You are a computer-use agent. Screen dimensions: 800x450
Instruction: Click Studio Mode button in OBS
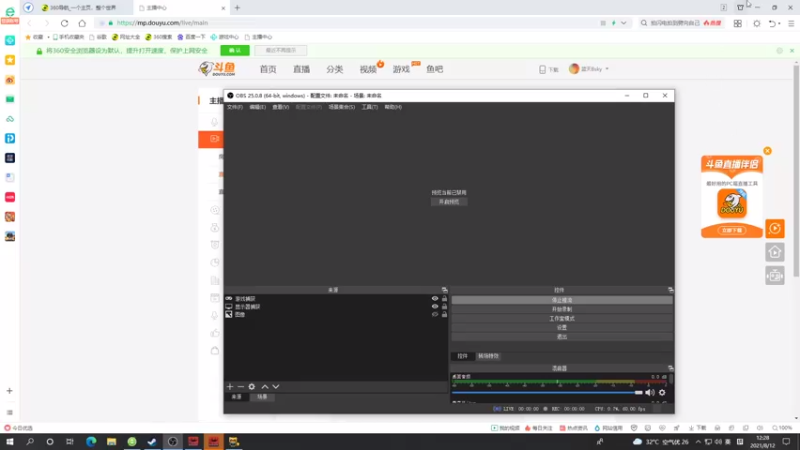click(562, 318)
